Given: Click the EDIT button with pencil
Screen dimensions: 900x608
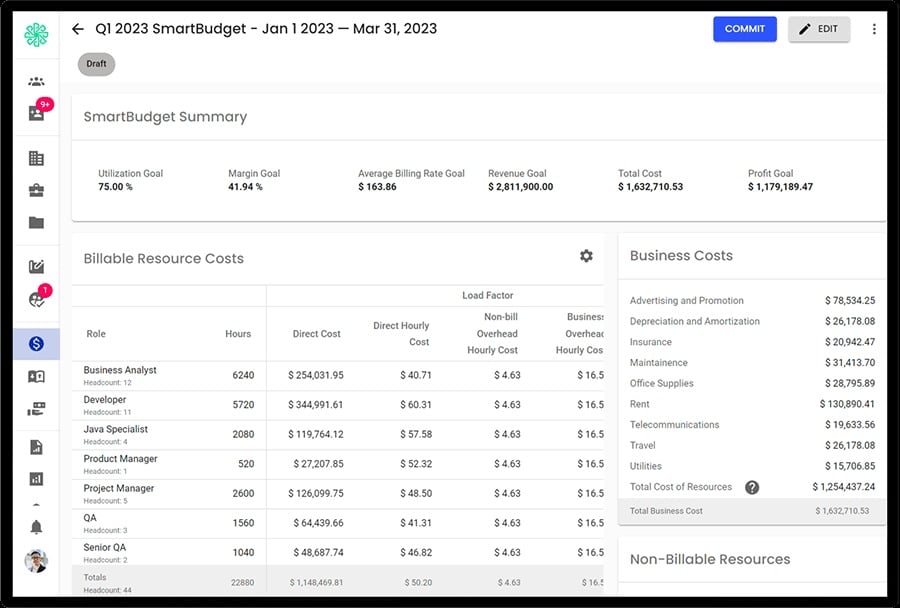Looking at the screenshot, I should [x=818, y=29].
